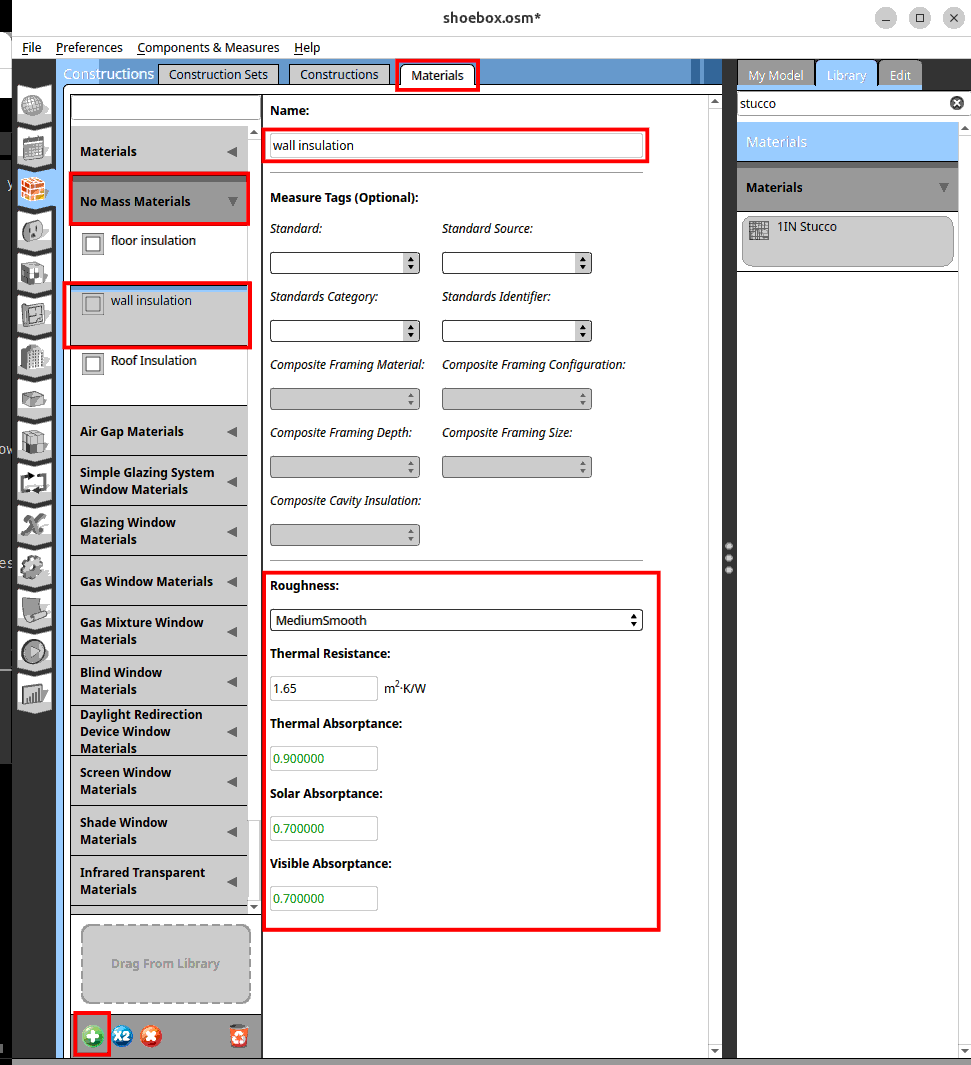Viewport: 971px width, 1065px height.
Task: Open the Site globe sidebar icon
Action: pos(34,105)
